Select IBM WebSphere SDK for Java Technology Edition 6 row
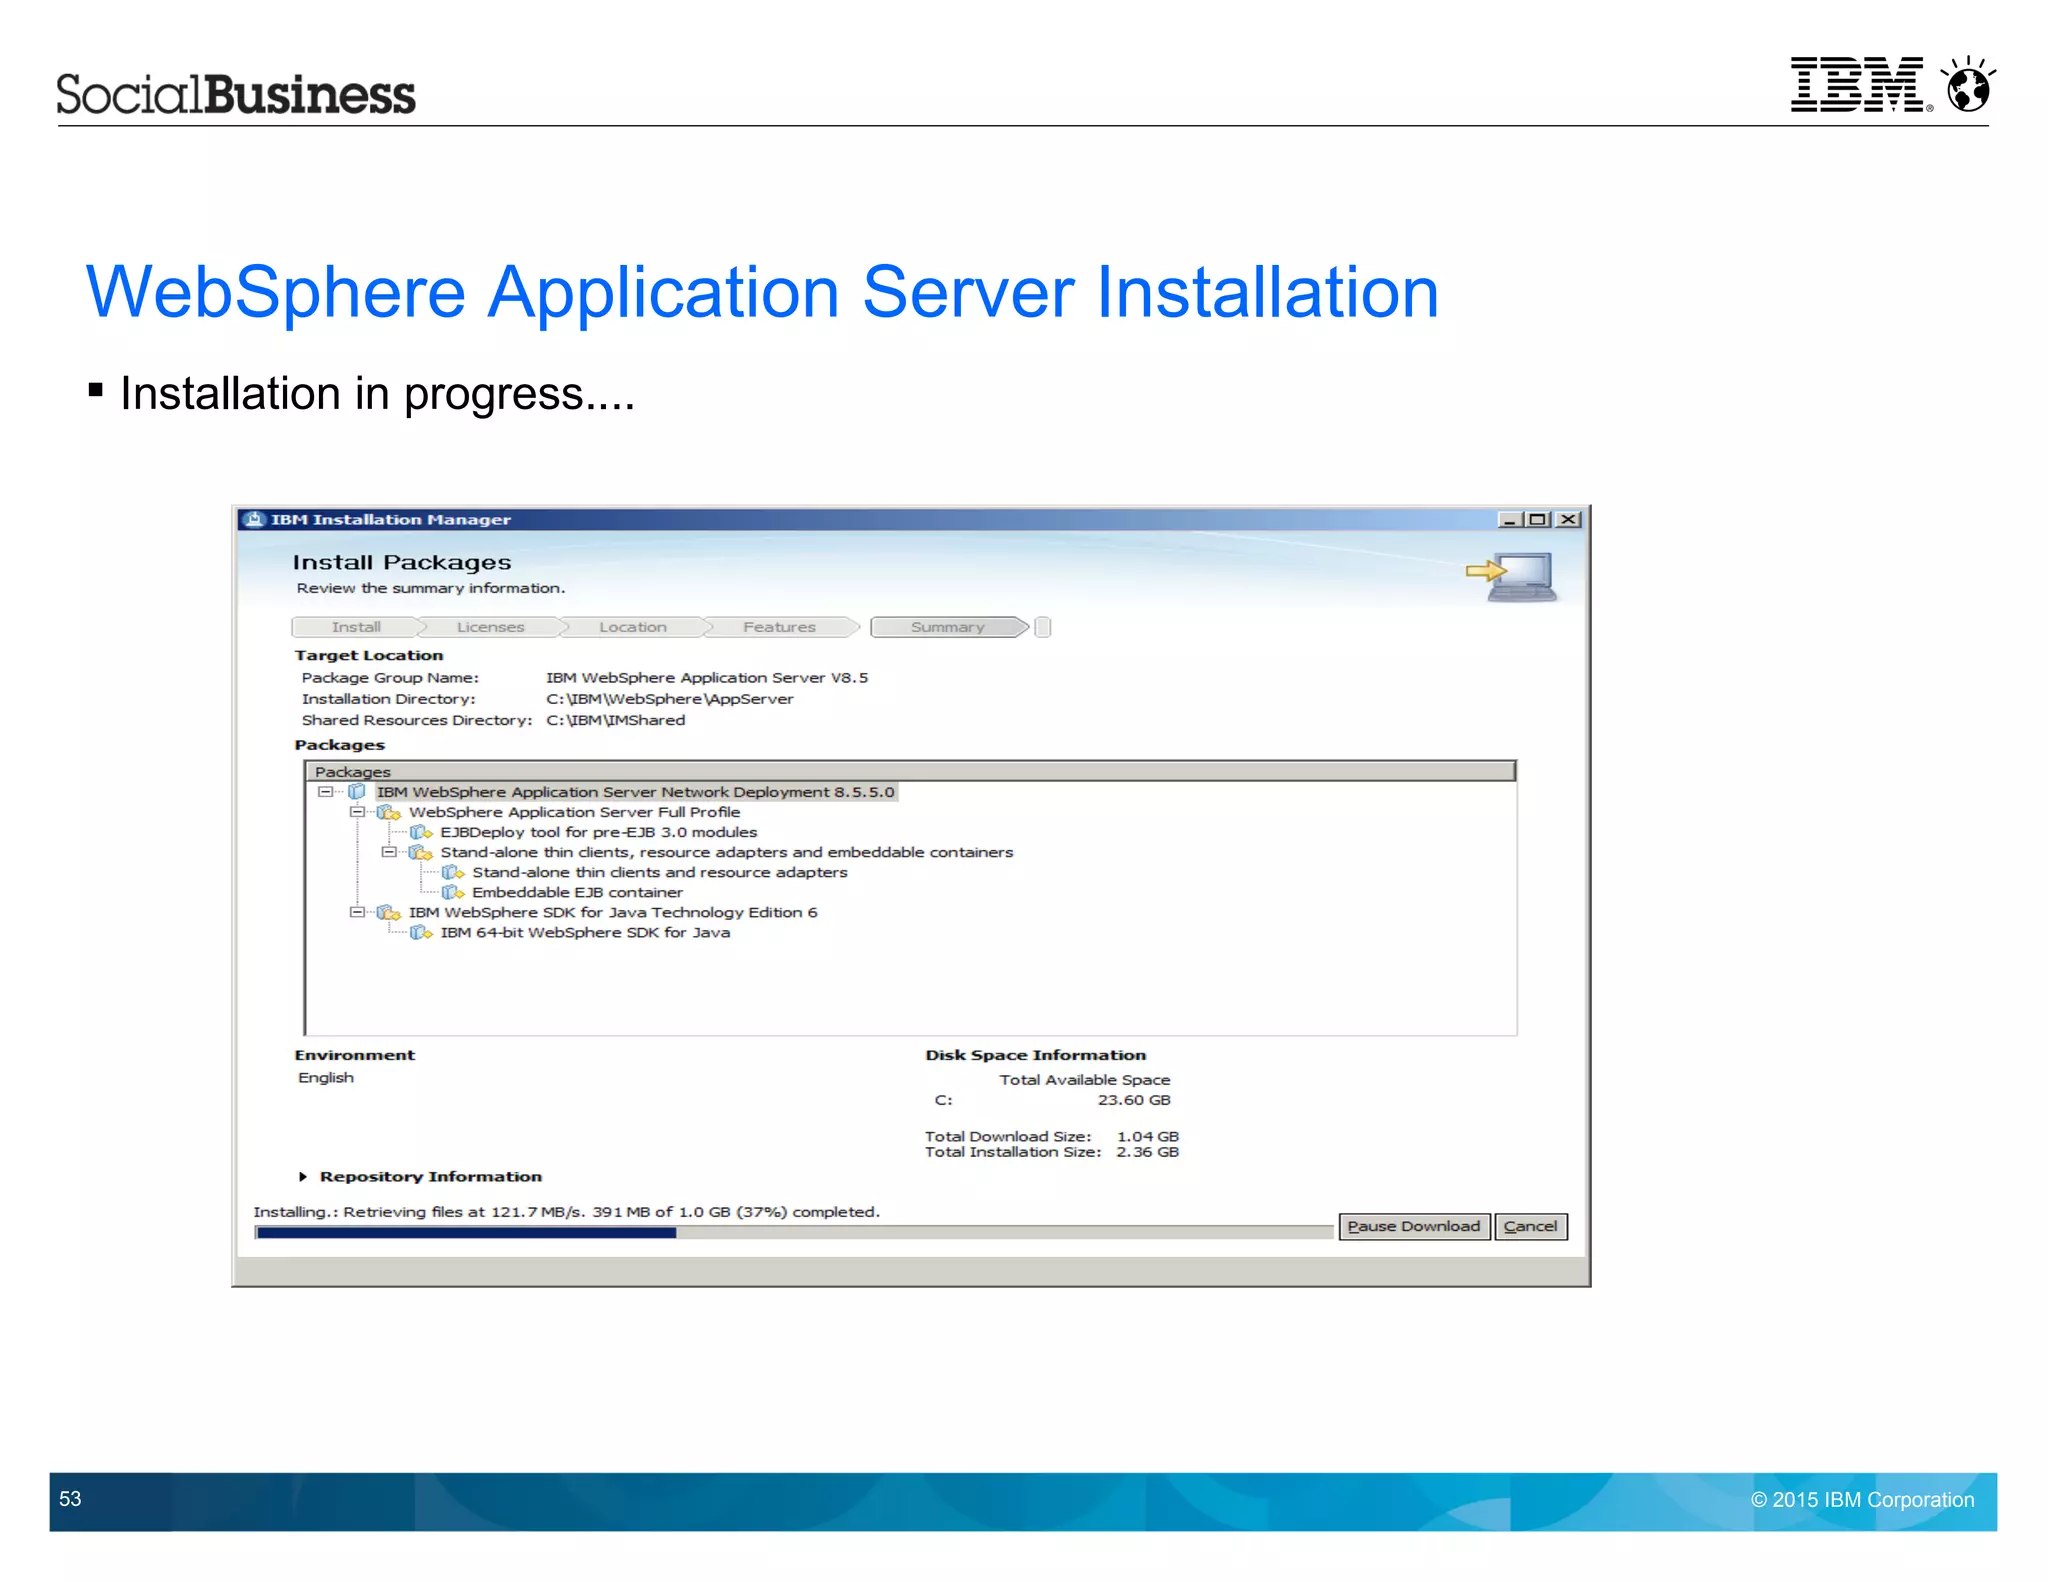Screen dimensions: 2048x1582 tap(612, 912)
